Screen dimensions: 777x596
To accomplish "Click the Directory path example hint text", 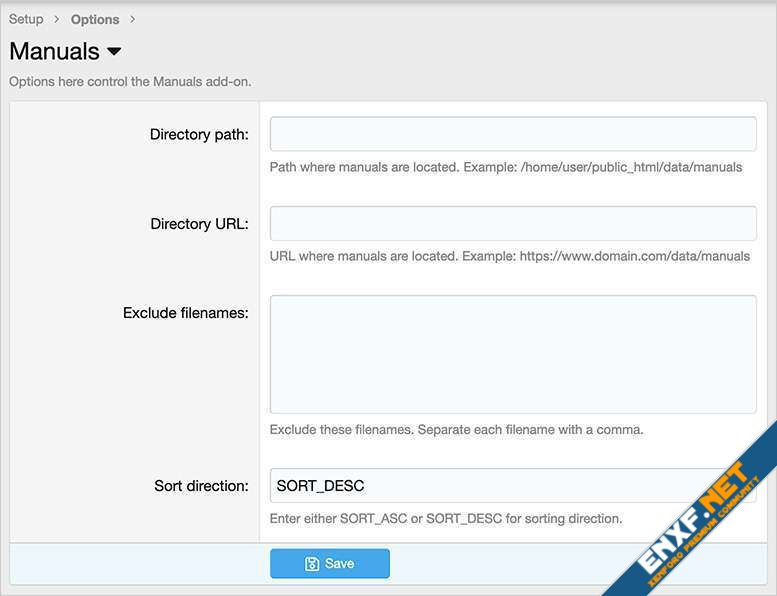I will (506, 167).
